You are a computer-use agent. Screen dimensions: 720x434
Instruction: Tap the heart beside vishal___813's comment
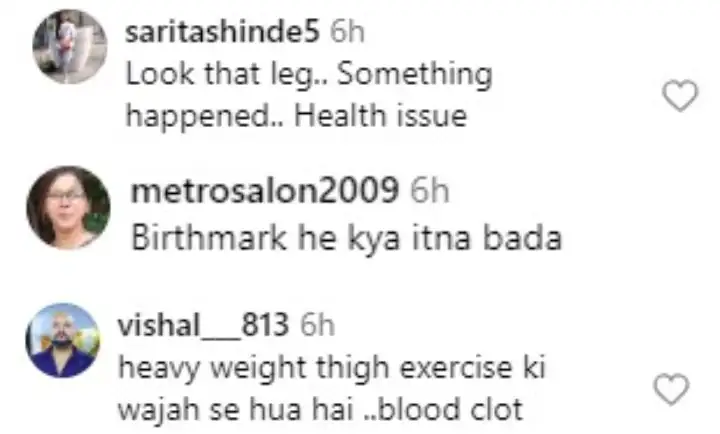(x=671, y=389)
